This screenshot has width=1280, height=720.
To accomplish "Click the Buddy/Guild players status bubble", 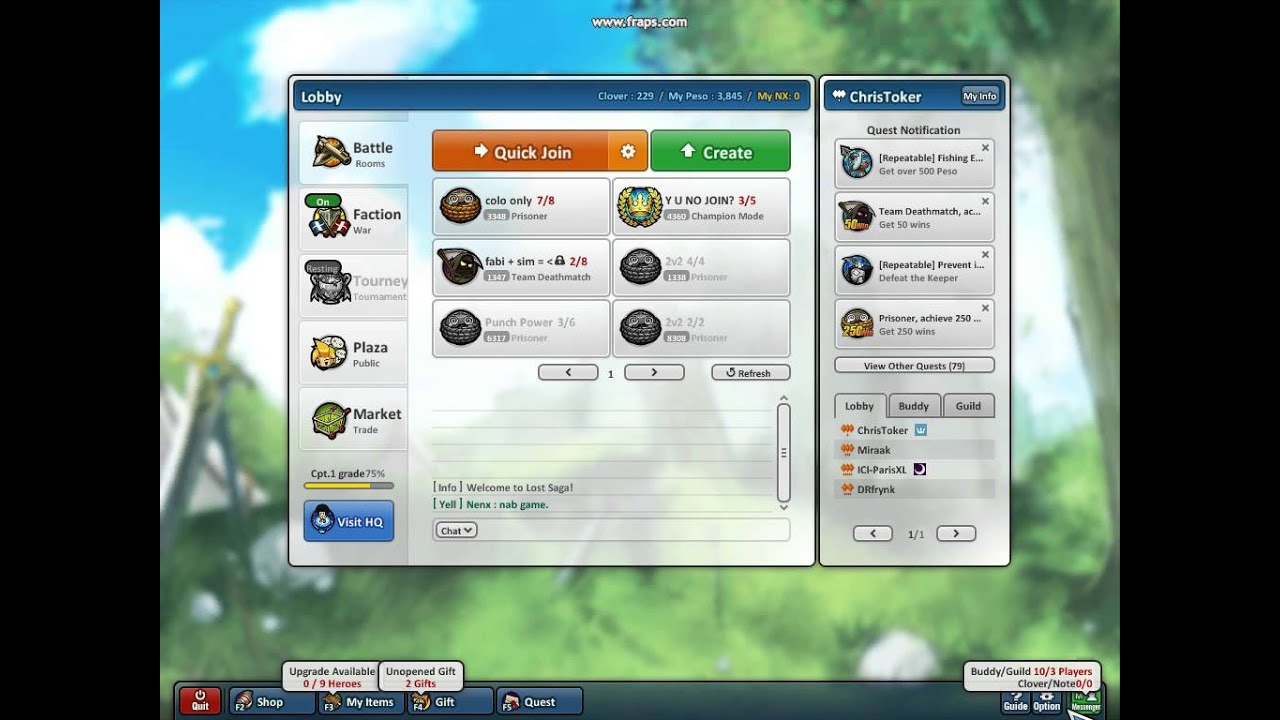I will pos(1031,677).
